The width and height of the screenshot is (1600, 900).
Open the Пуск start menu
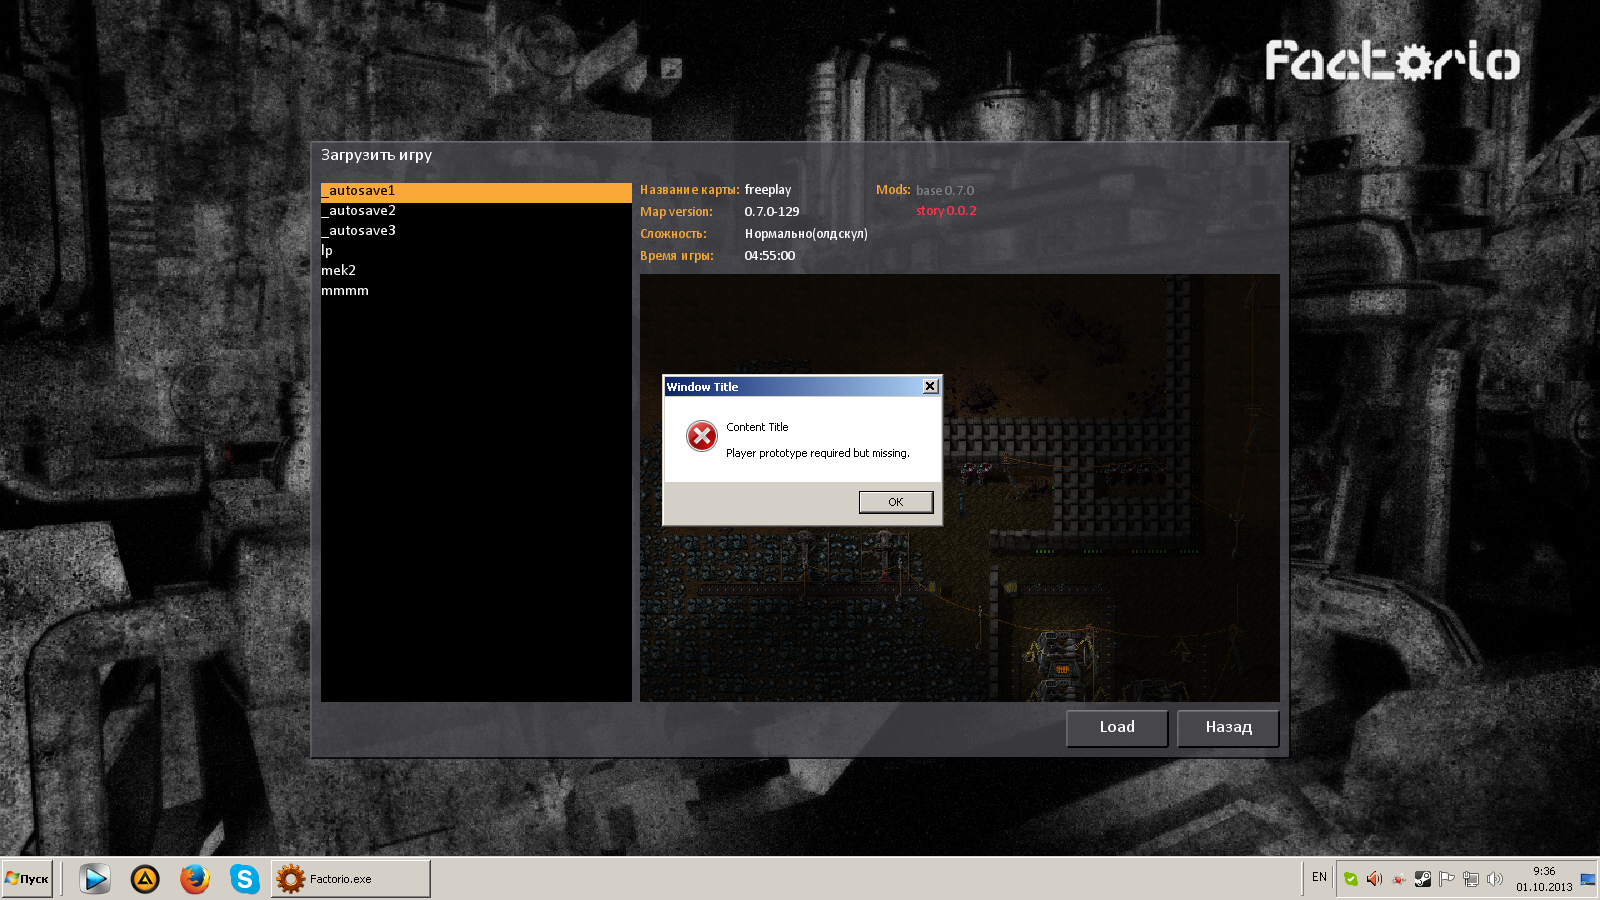[x=27, y=879]
